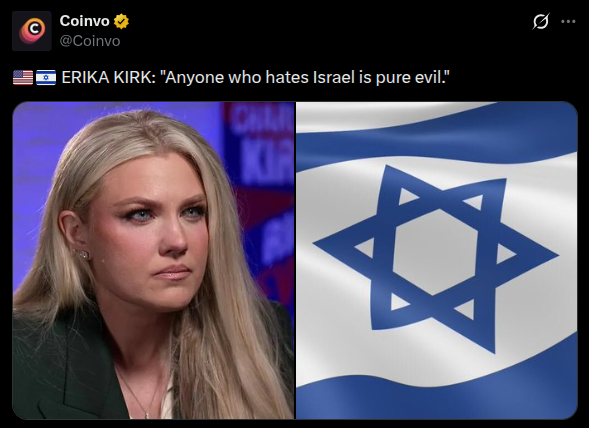Open the right Israel flag image
The width and height of the screenshot is (589, 428).
click(x=436, y=260)
